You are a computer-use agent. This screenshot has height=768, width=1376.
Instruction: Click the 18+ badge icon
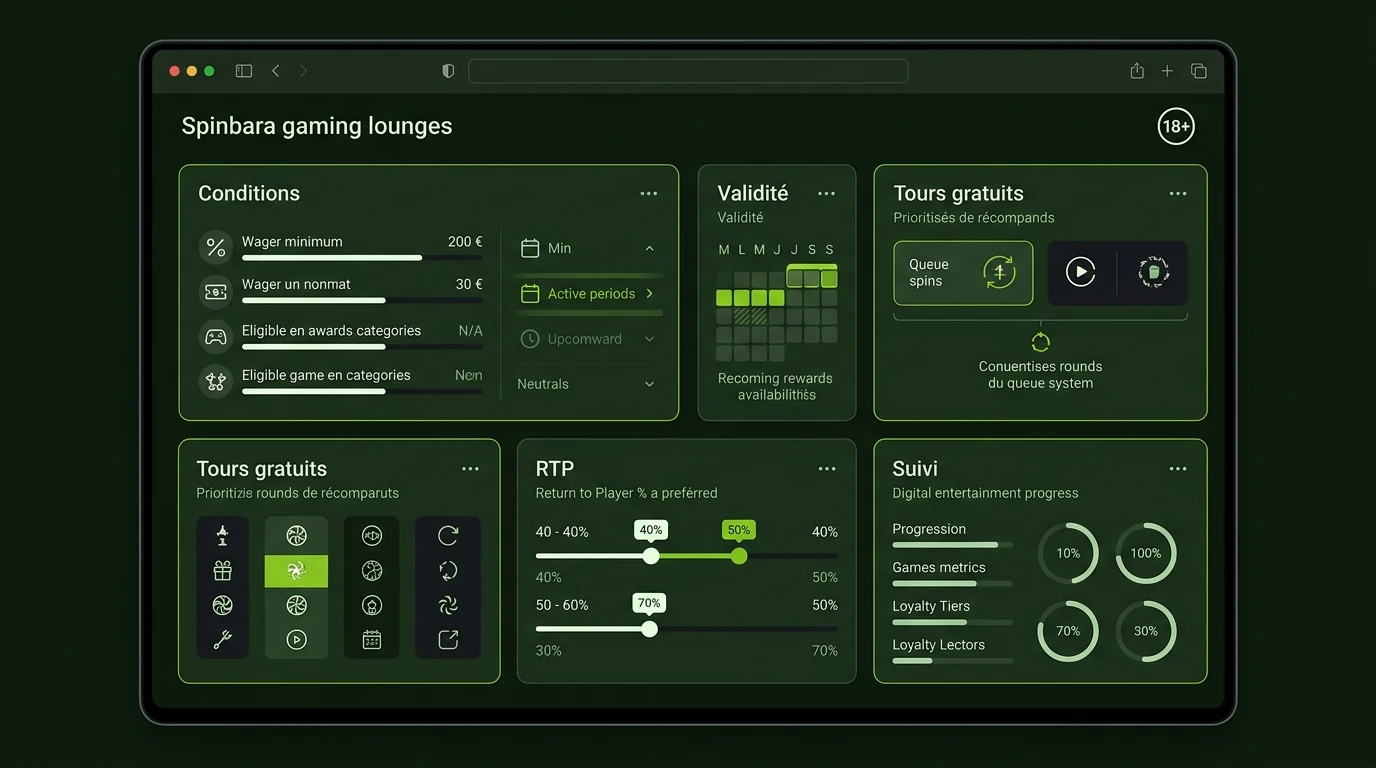coord(1176,126)
